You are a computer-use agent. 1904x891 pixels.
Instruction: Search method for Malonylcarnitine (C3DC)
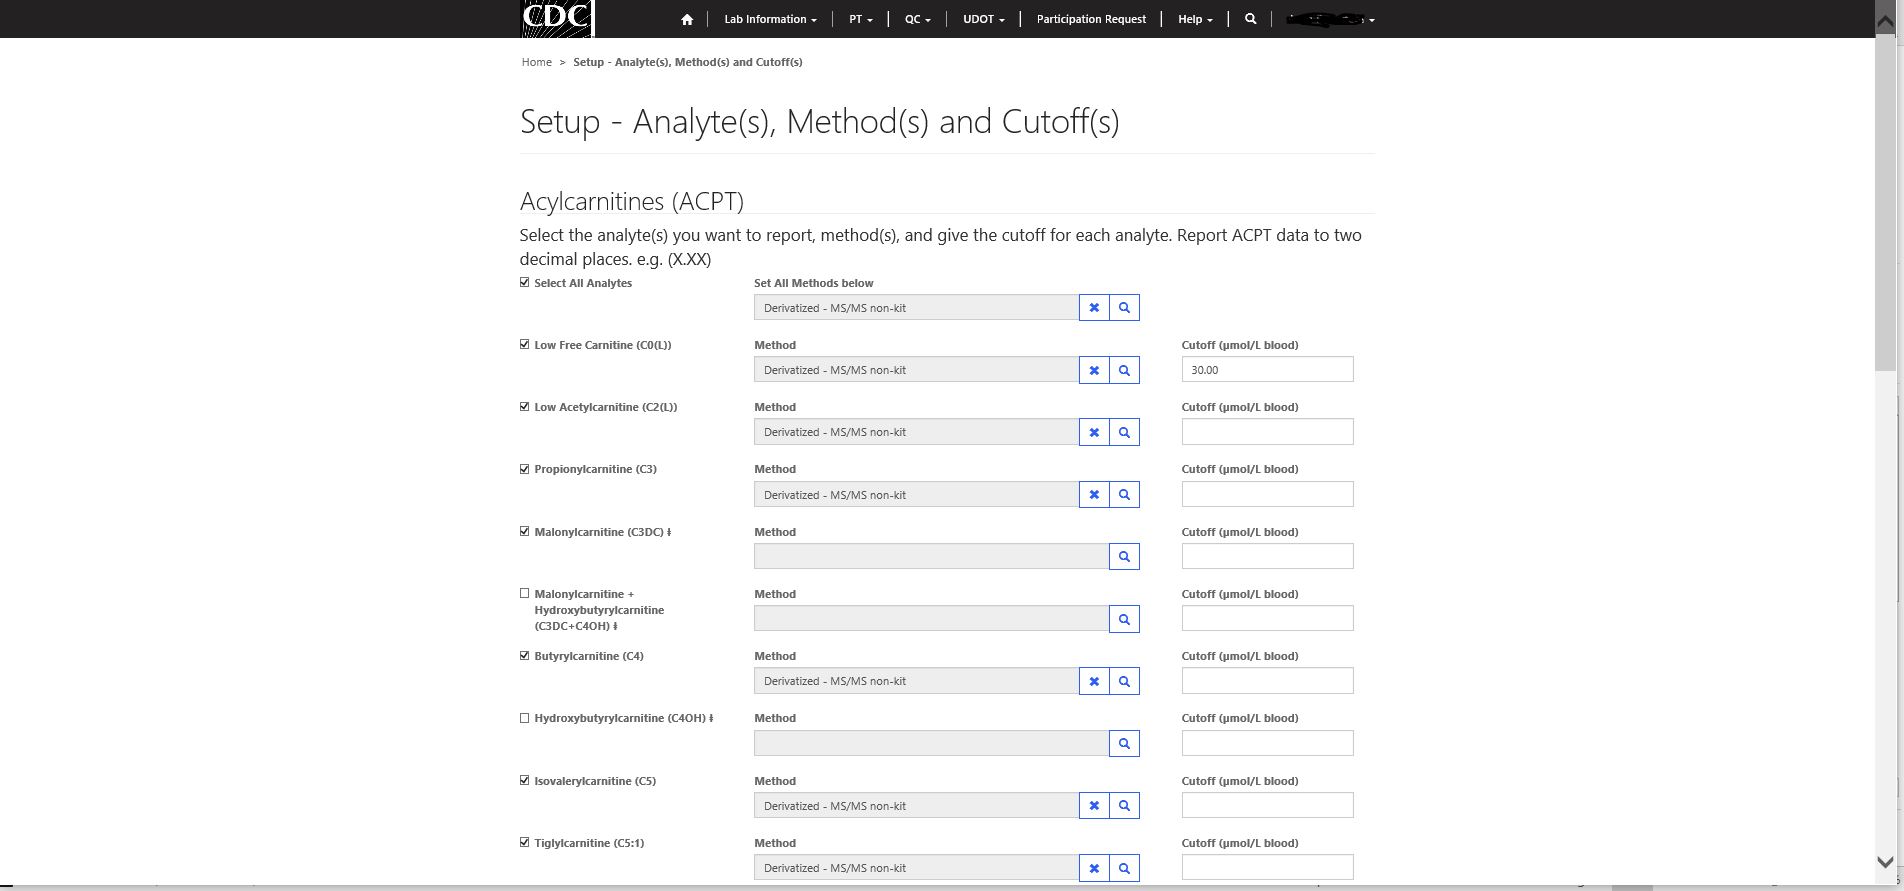click(x=1124, y=557)
